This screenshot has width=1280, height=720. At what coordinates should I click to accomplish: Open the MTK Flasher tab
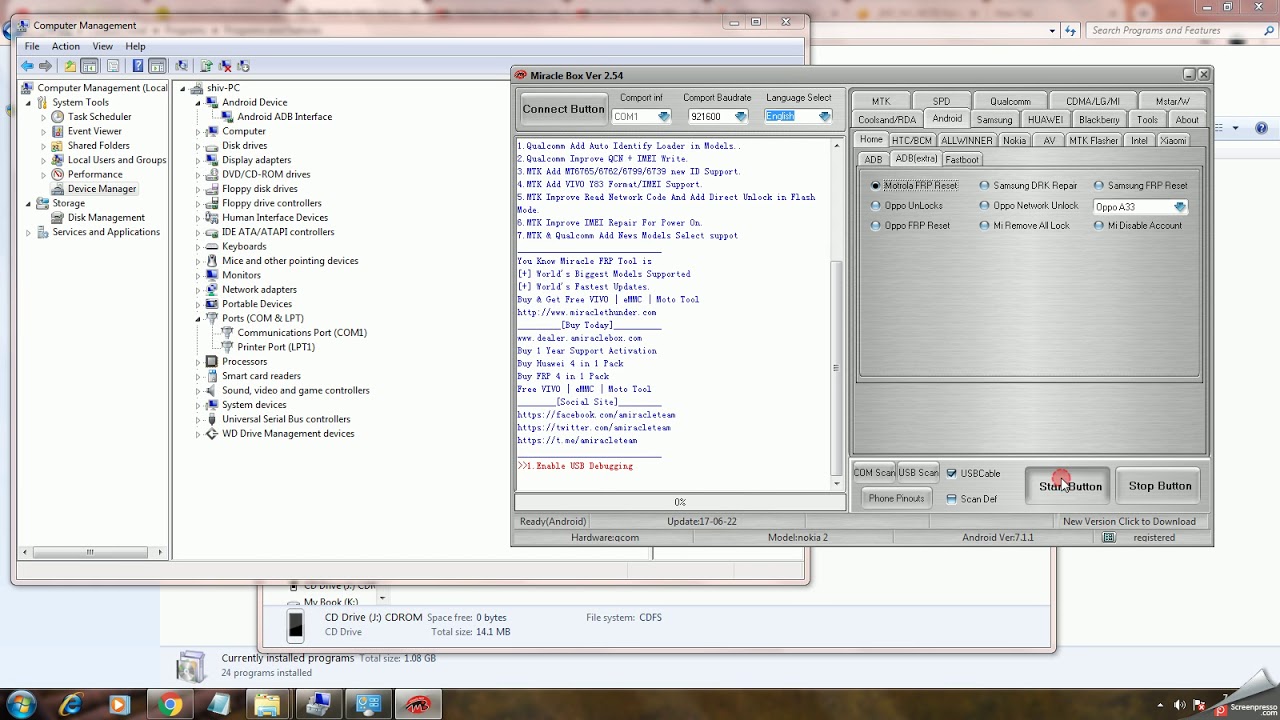[x=1093, y=141]
